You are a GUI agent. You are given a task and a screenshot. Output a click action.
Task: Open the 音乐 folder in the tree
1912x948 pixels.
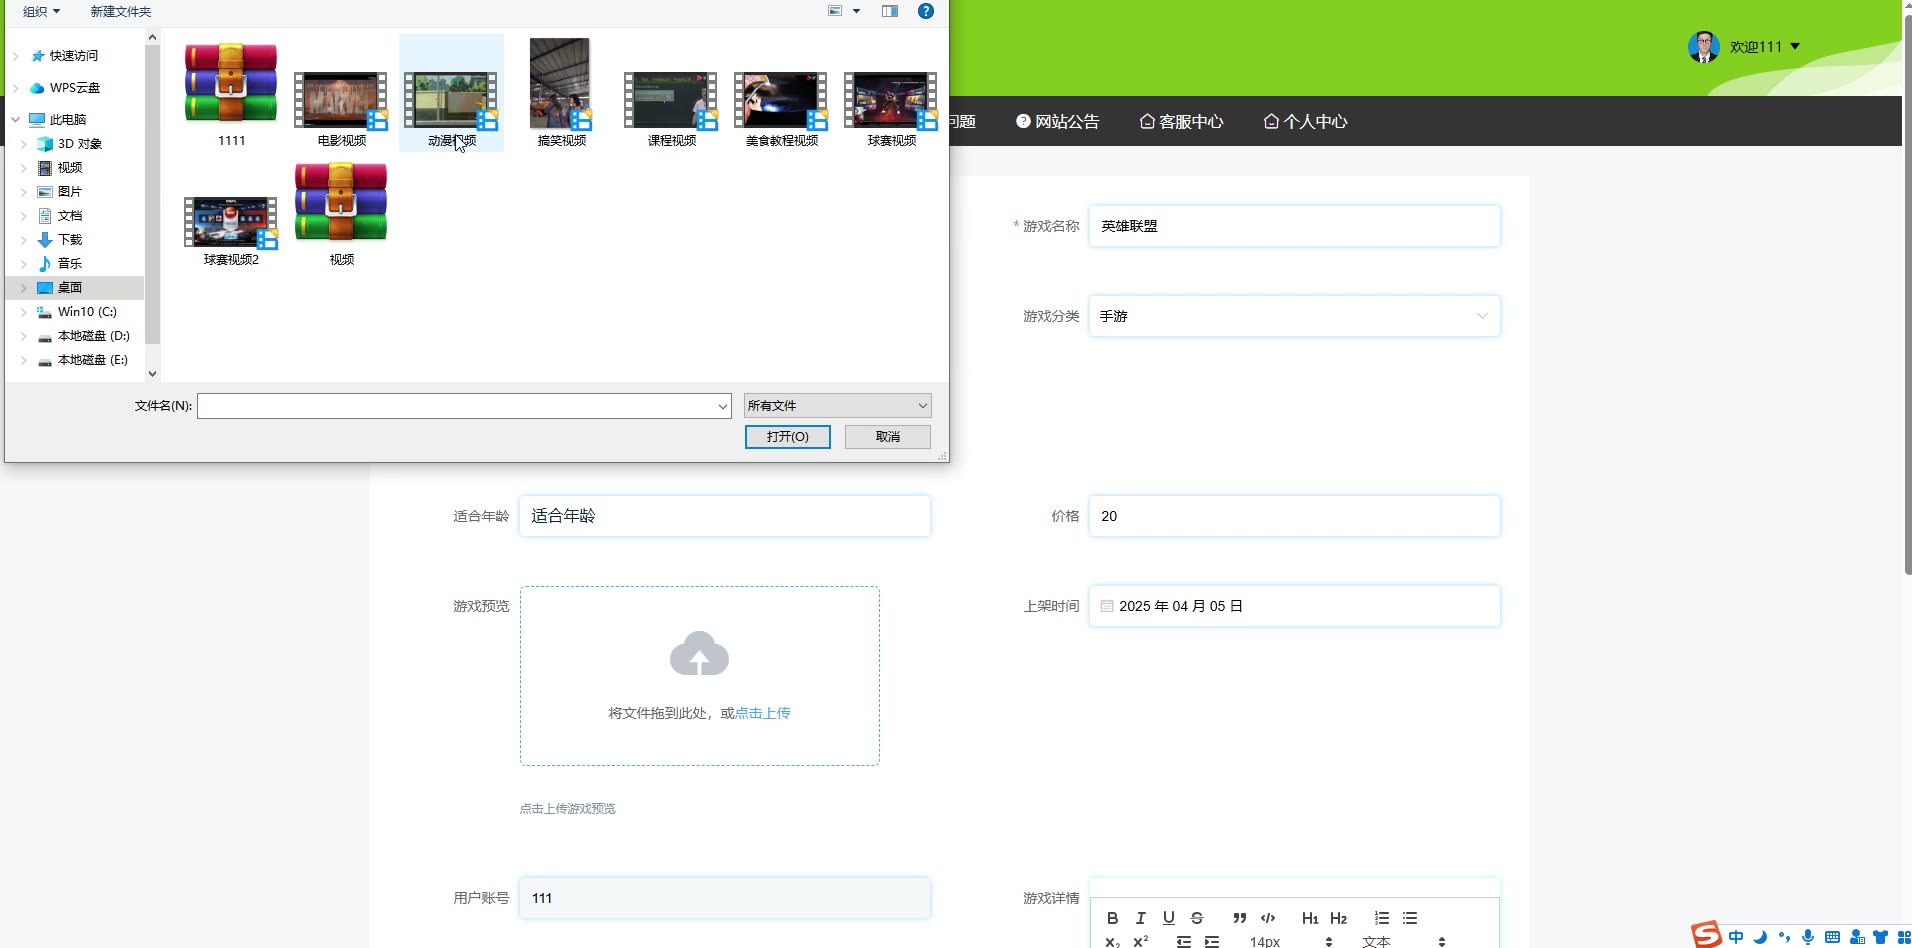70,264
